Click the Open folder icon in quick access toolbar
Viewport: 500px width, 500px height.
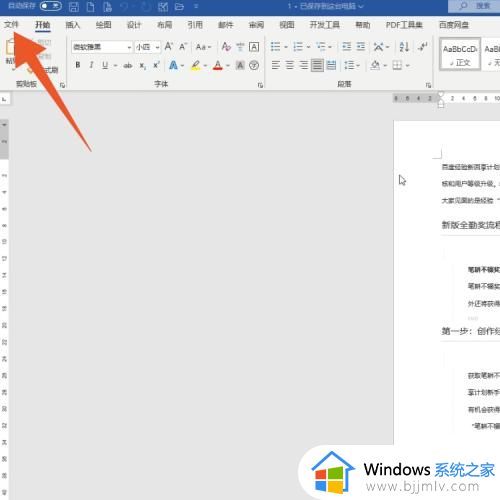179,7
